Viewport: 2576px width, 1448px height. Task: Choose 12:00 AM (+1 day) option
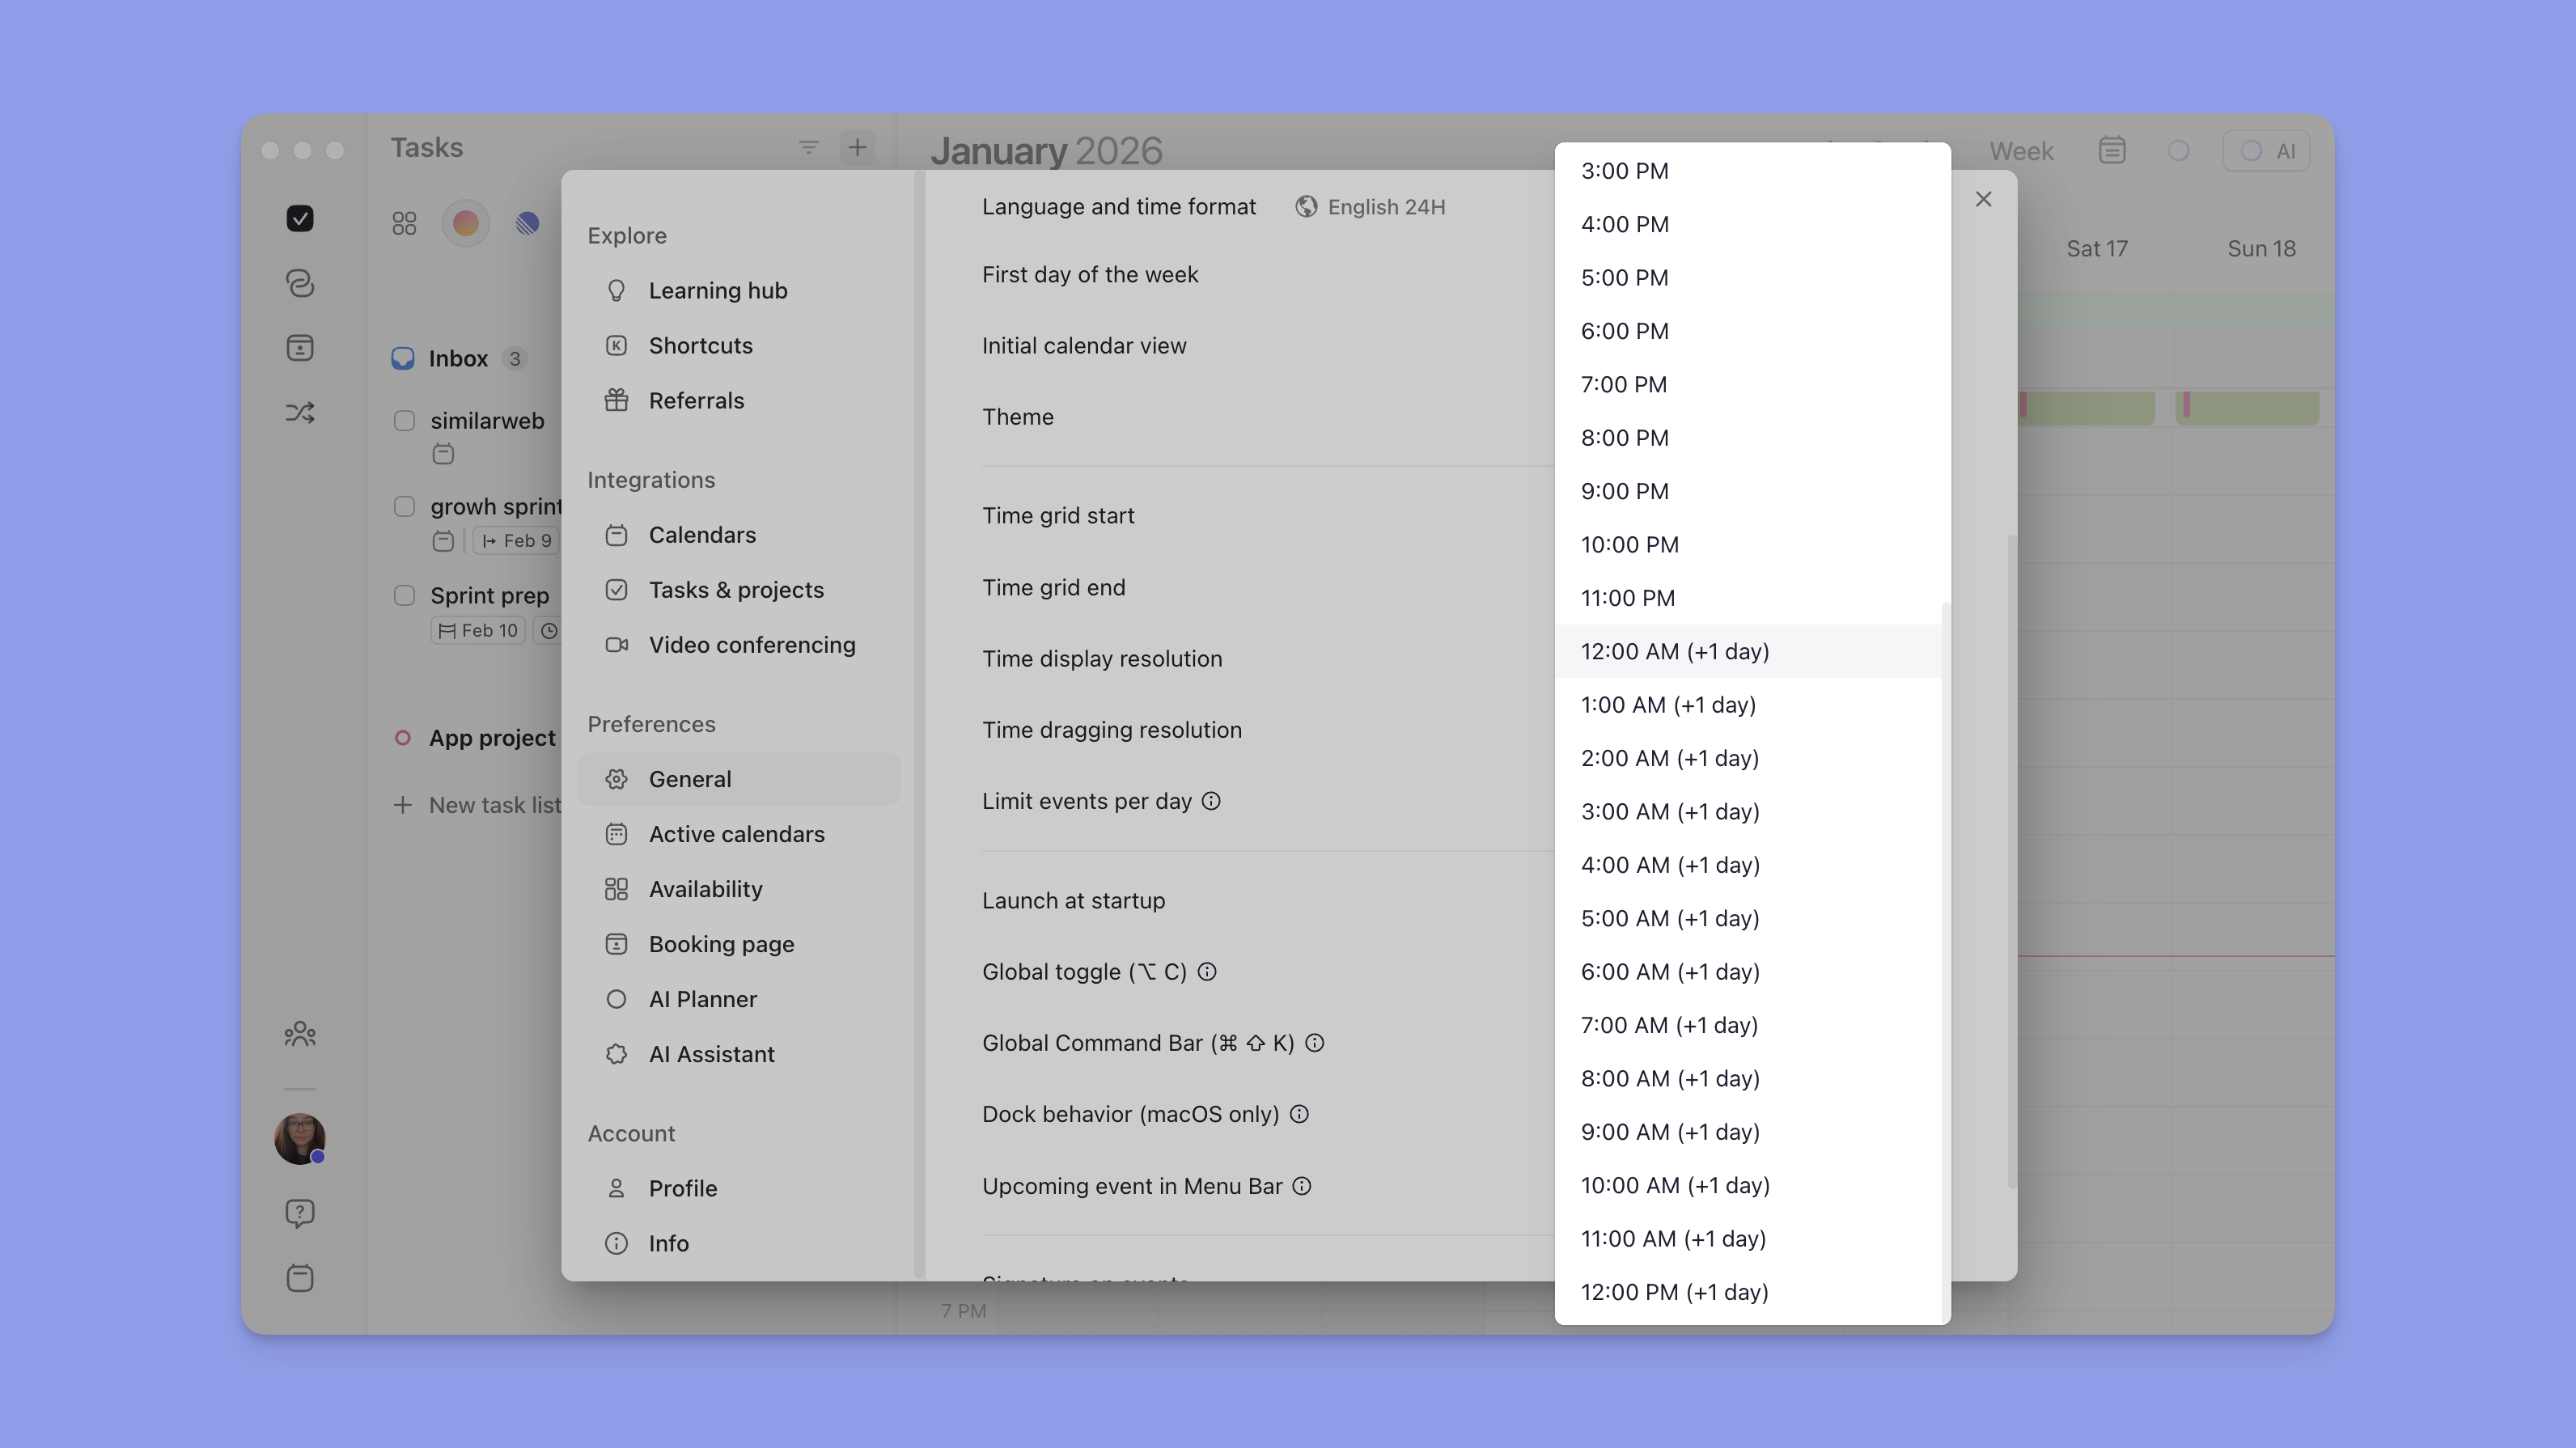(x=1747, y=651)
